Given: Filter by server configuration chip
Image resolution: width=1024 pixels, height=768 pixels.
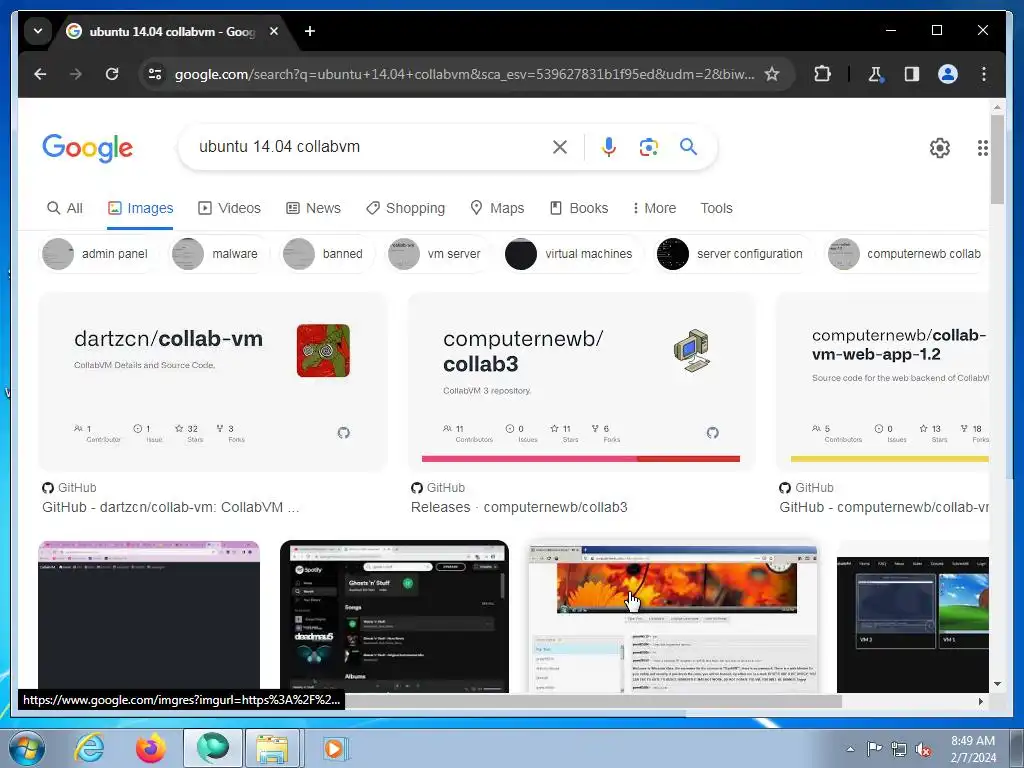Looking at the screenshot, I should pyautogui.click(x=733, y=254).
